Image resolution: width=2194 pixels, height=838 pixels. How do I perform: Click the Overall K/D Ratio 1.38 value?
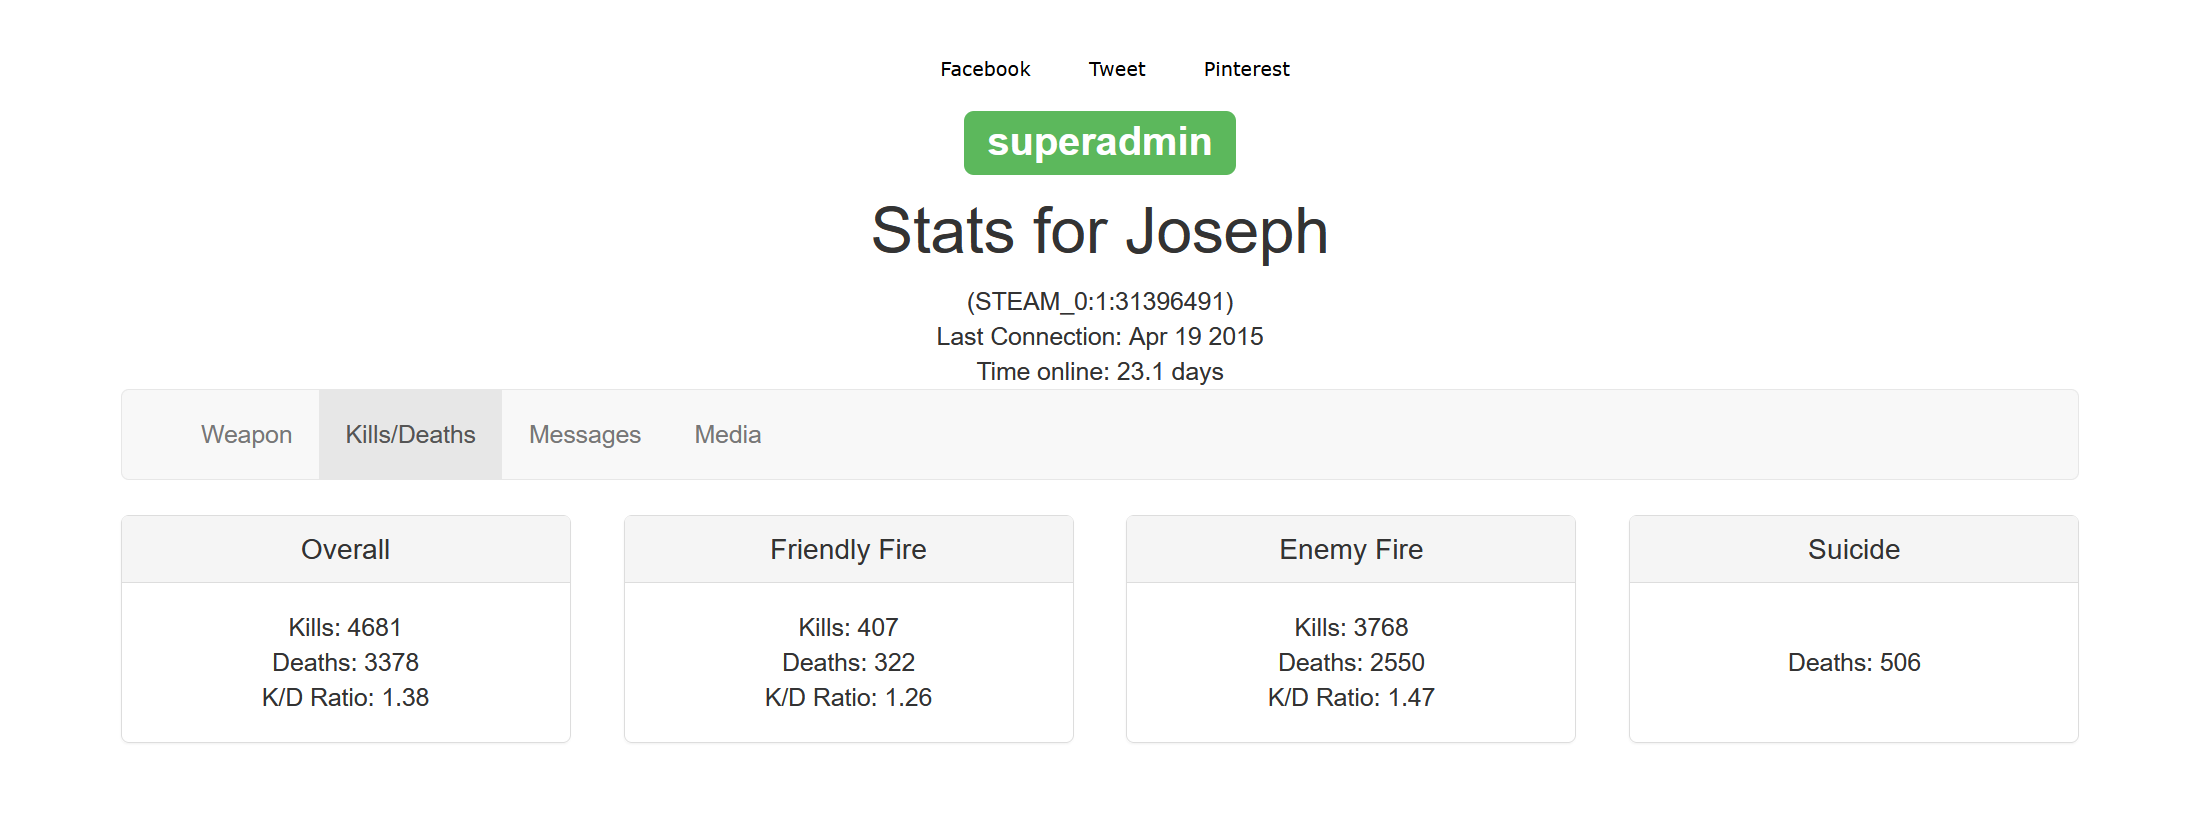click(345, 698)
